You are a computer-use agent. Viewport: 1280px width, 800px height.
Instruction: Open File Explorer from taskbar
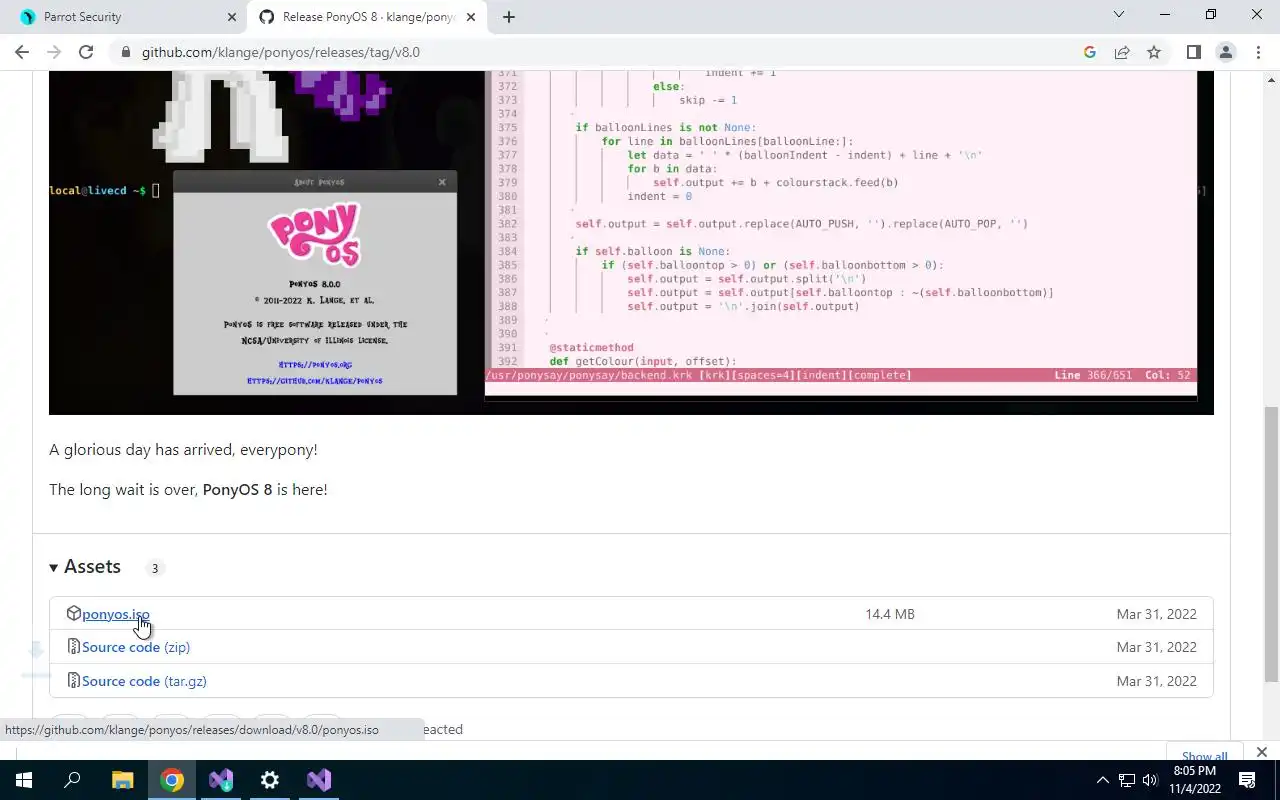pyautogui.click(x=122, y=780)
